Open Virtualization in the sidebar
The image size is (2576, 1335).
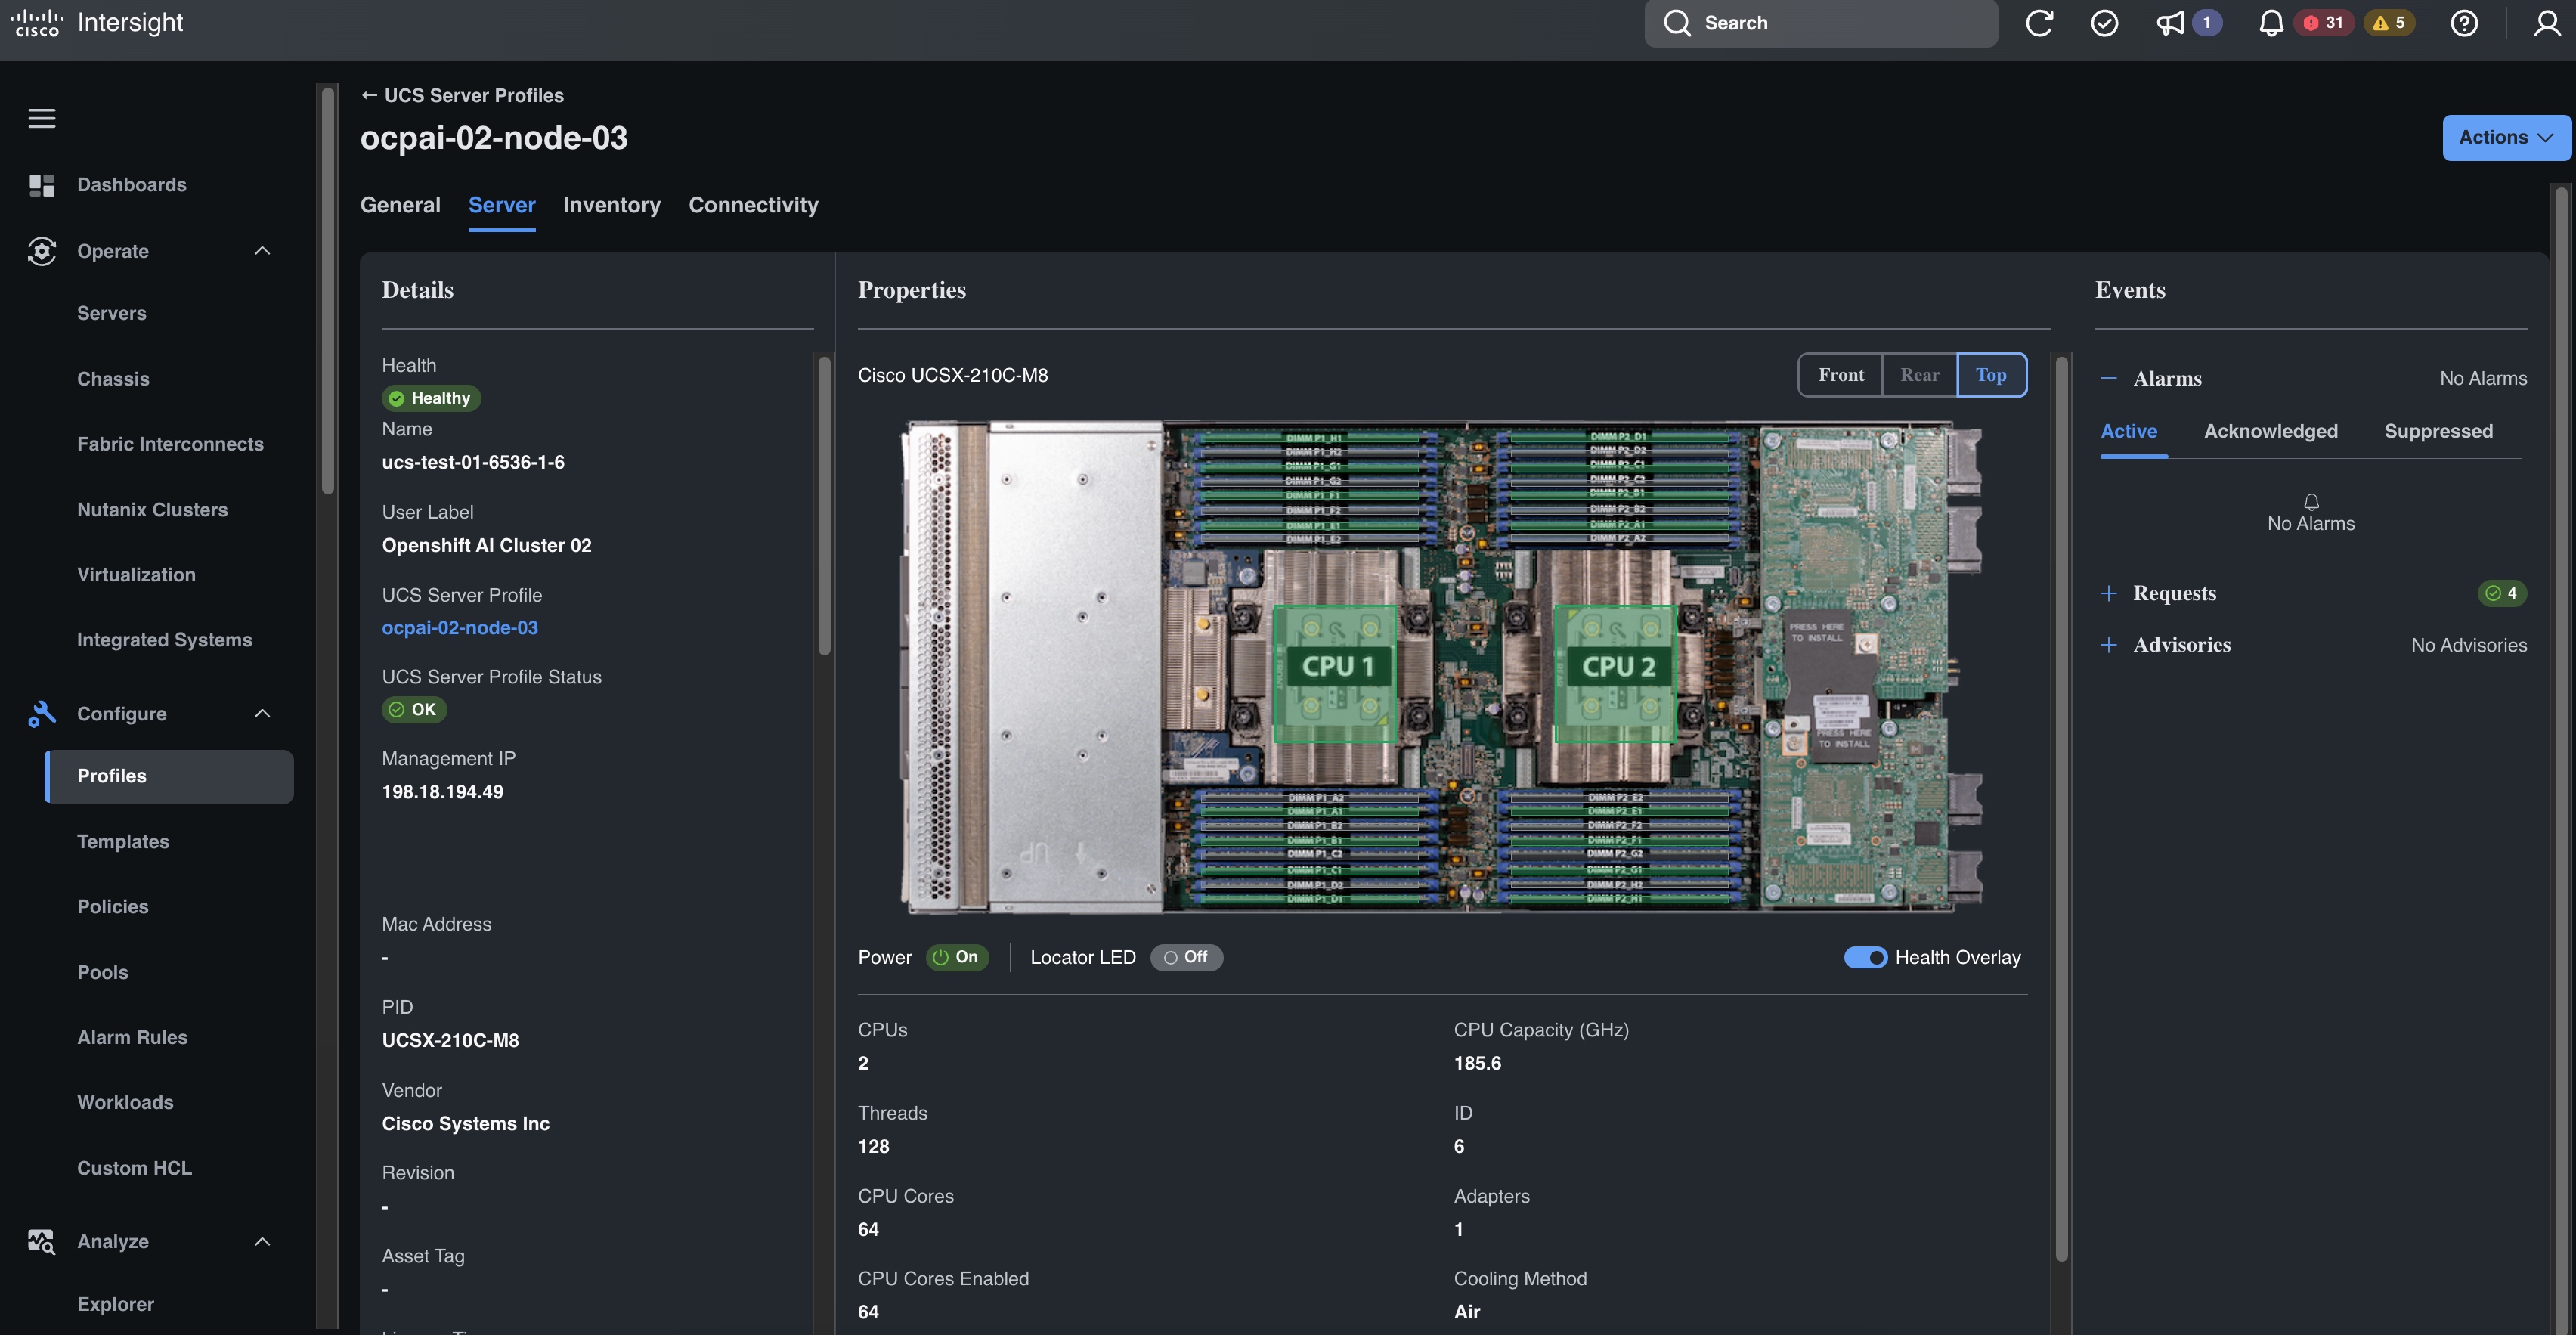pos(136,575)
